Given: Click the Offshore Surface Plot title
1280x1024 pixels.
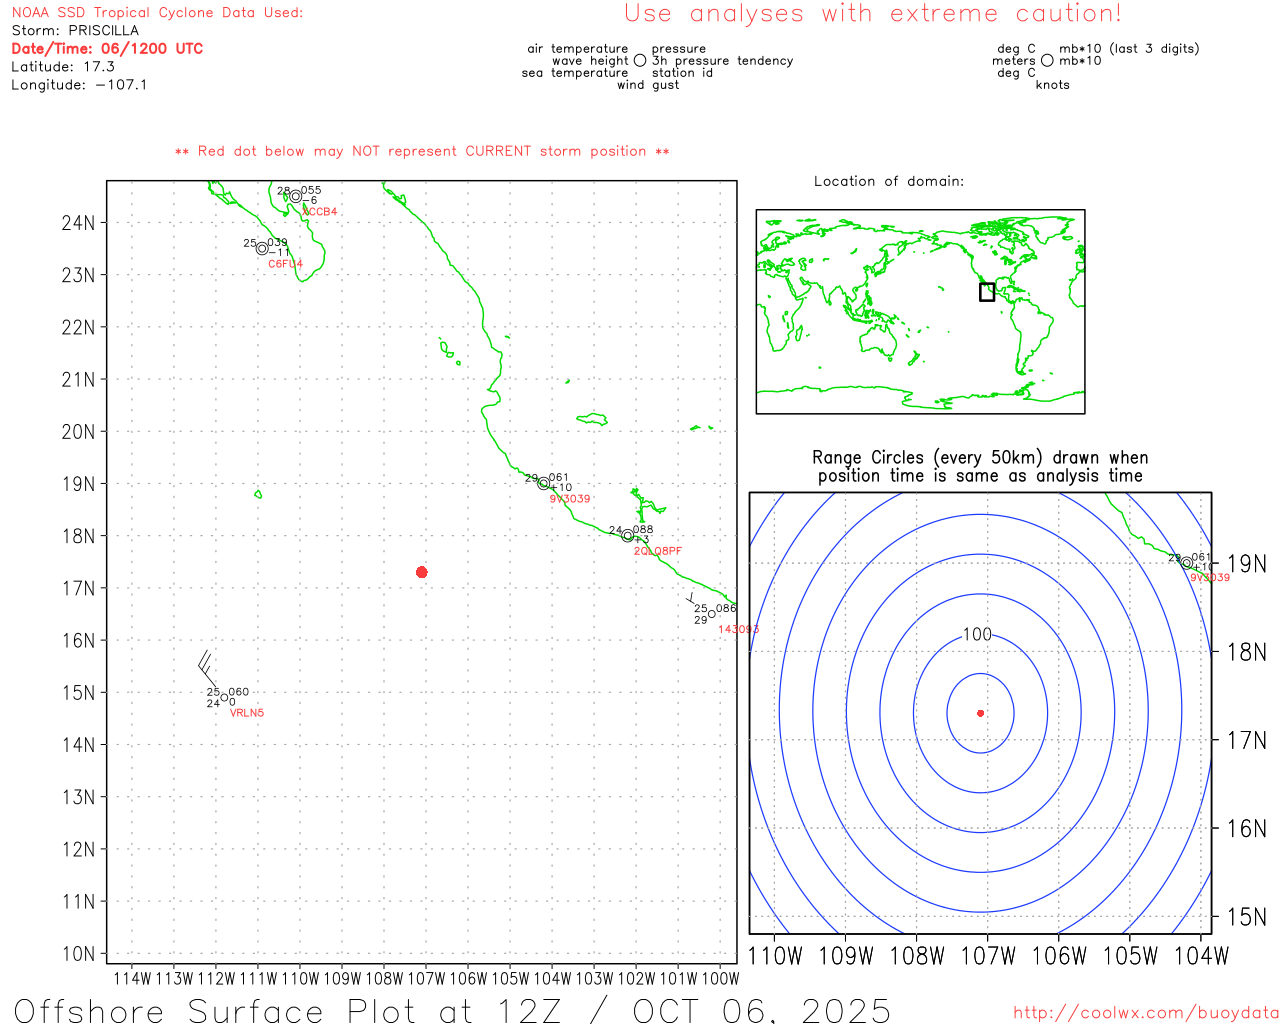Looking at the screenshot, I should (x=452, y=1010).
